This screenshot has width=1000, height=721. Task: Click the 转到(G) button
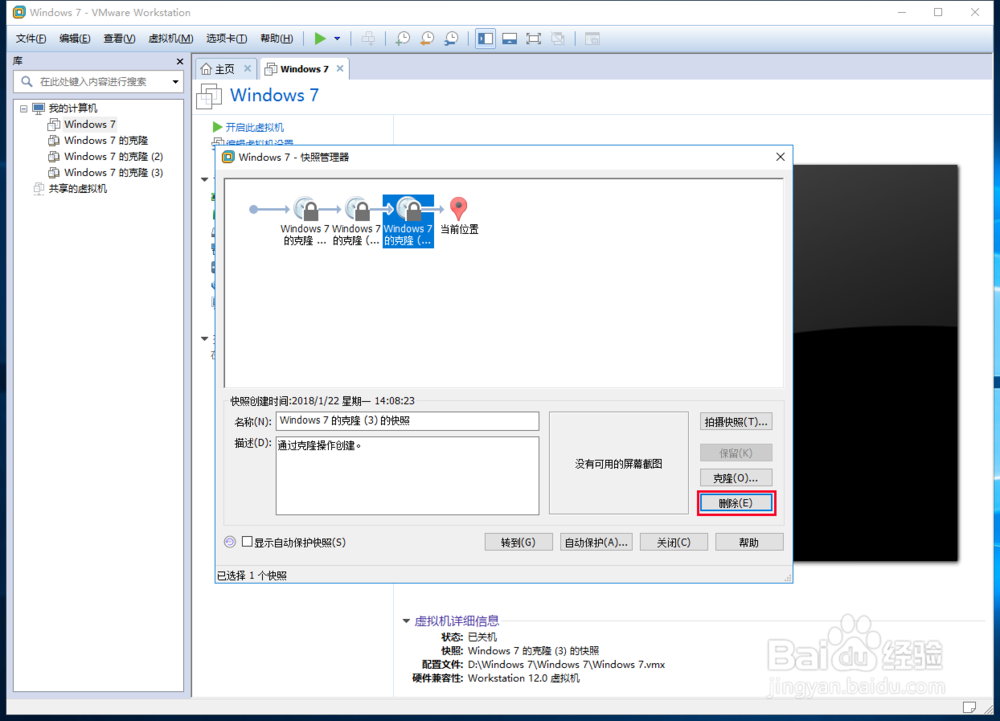518,543
